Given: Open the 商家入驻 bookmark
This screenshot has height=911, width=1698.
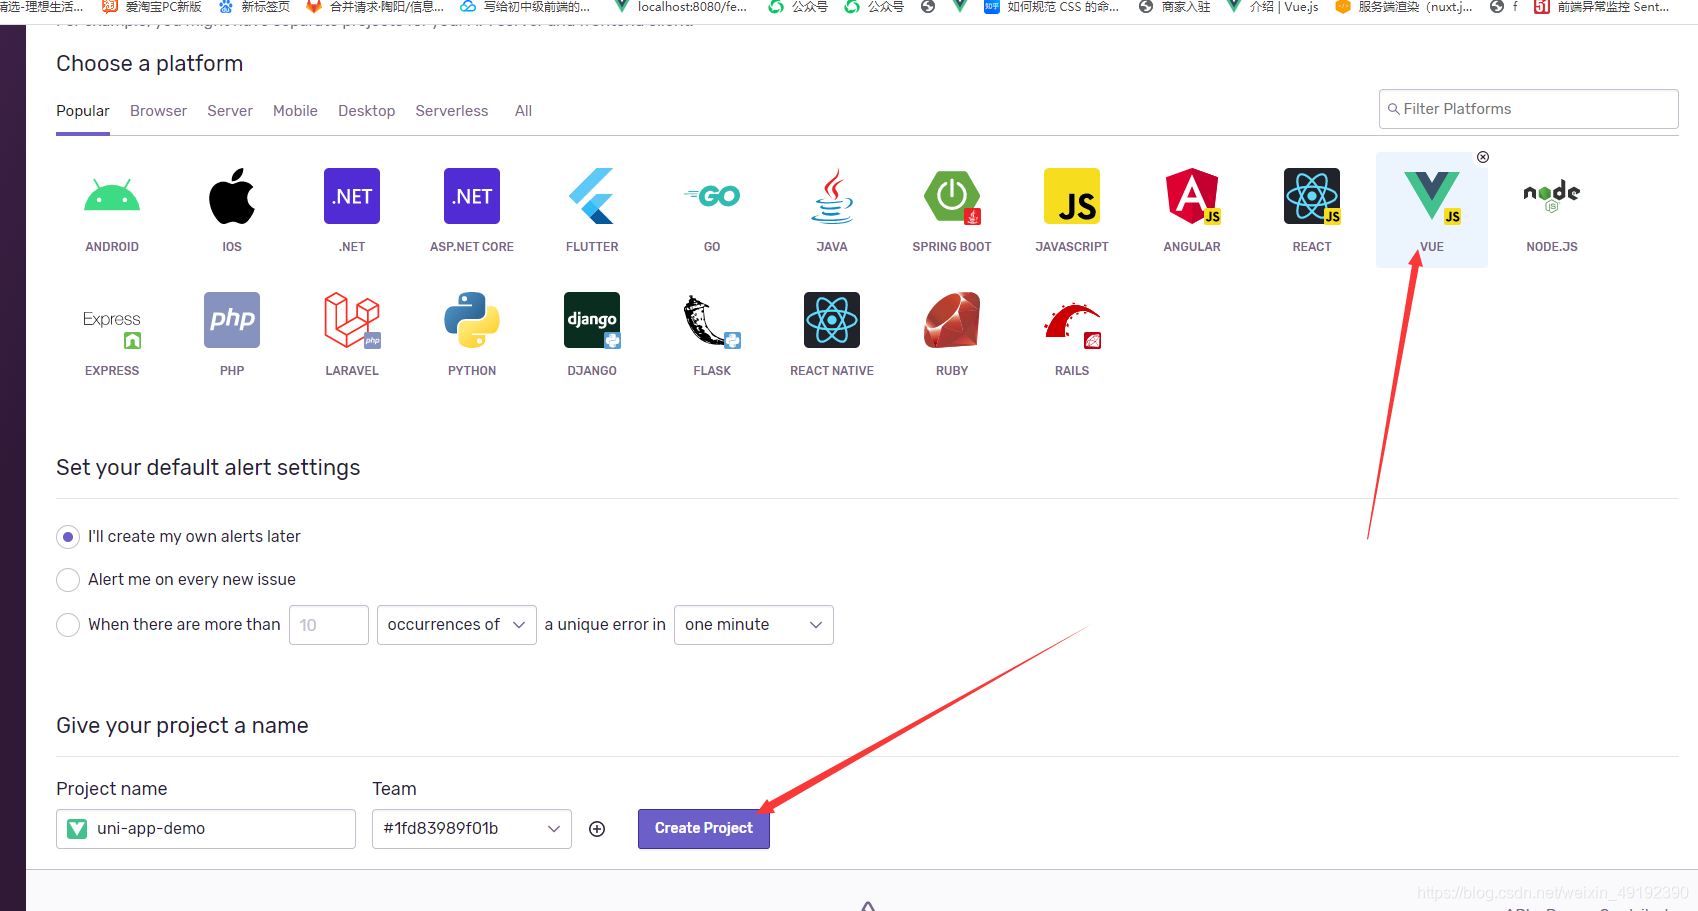Looking at the screenshot, I should 1174,7.
